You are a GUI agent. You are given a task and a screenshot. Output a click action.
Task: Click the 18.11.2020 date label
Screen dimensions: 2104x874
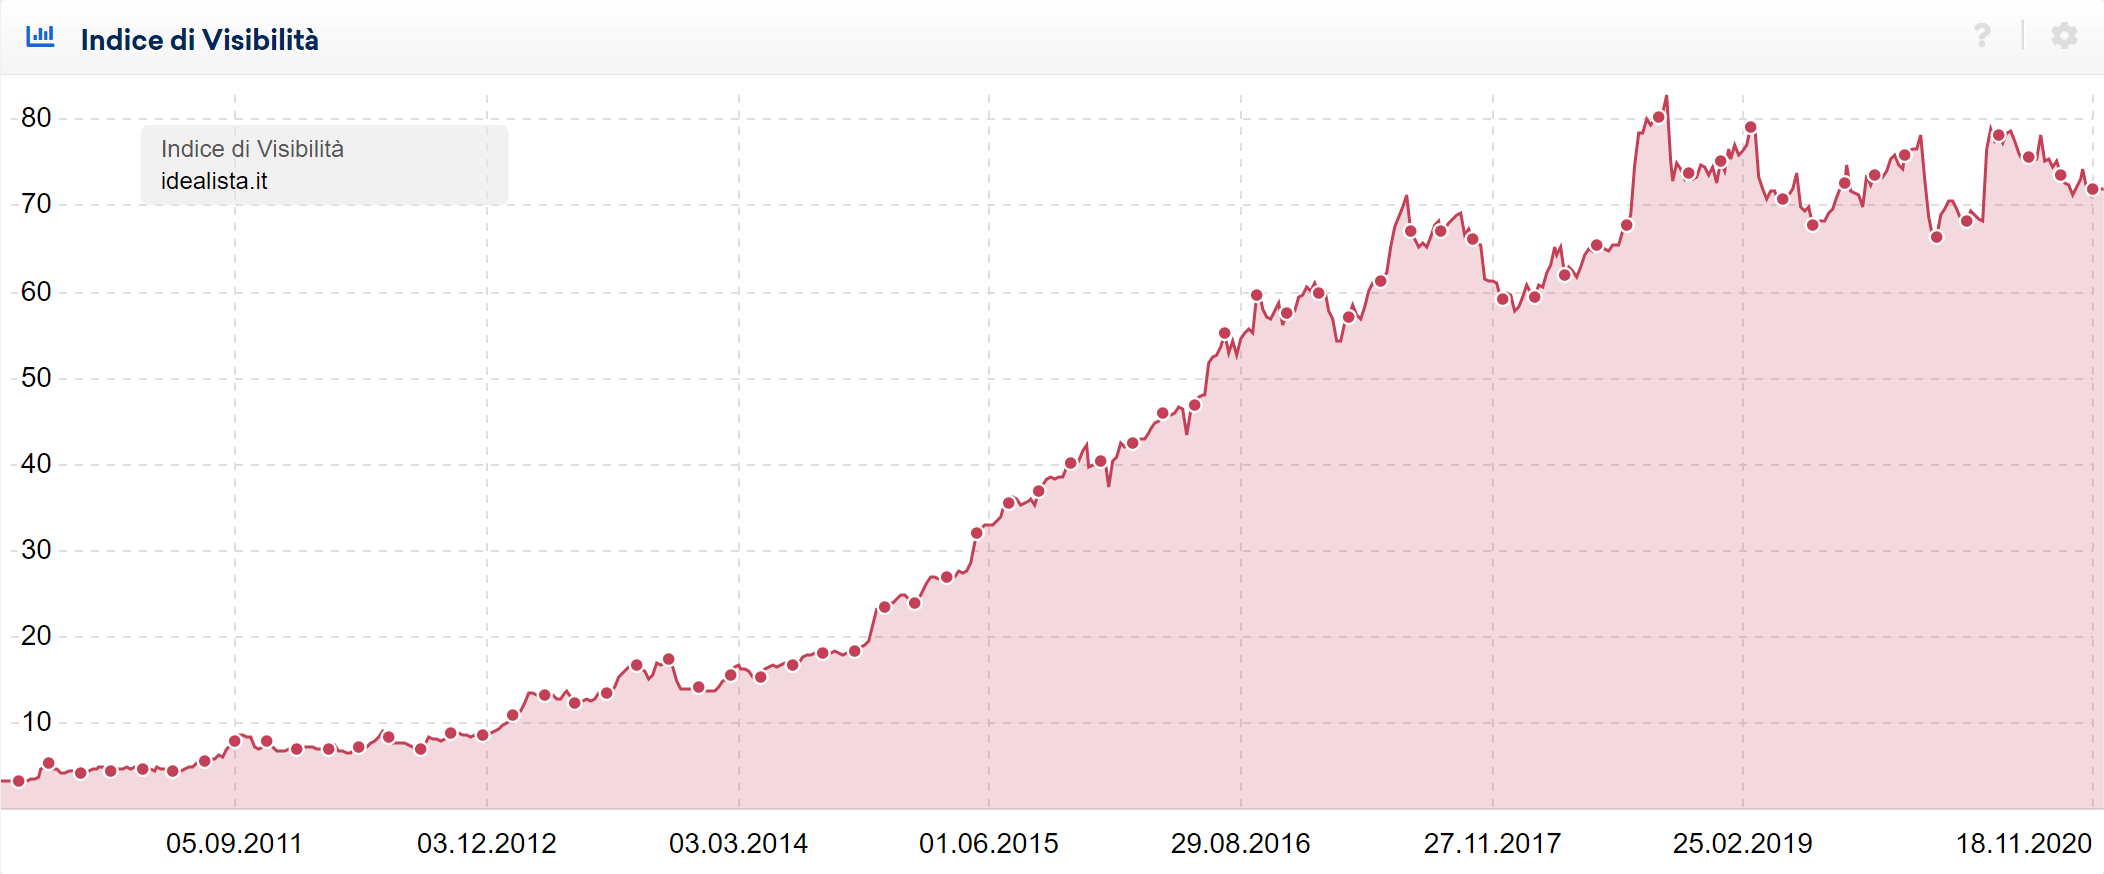(2024, 844)
